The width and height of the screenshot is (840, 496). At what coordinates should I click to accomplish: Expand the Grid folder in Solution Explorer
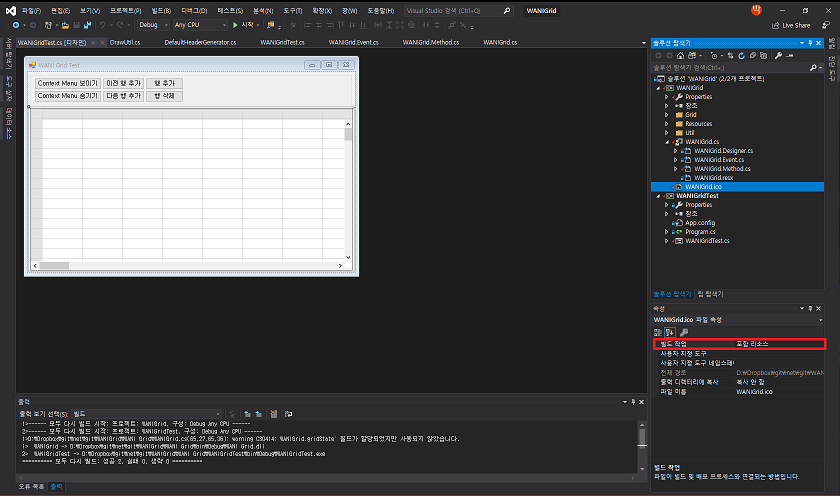pos(667,115)
